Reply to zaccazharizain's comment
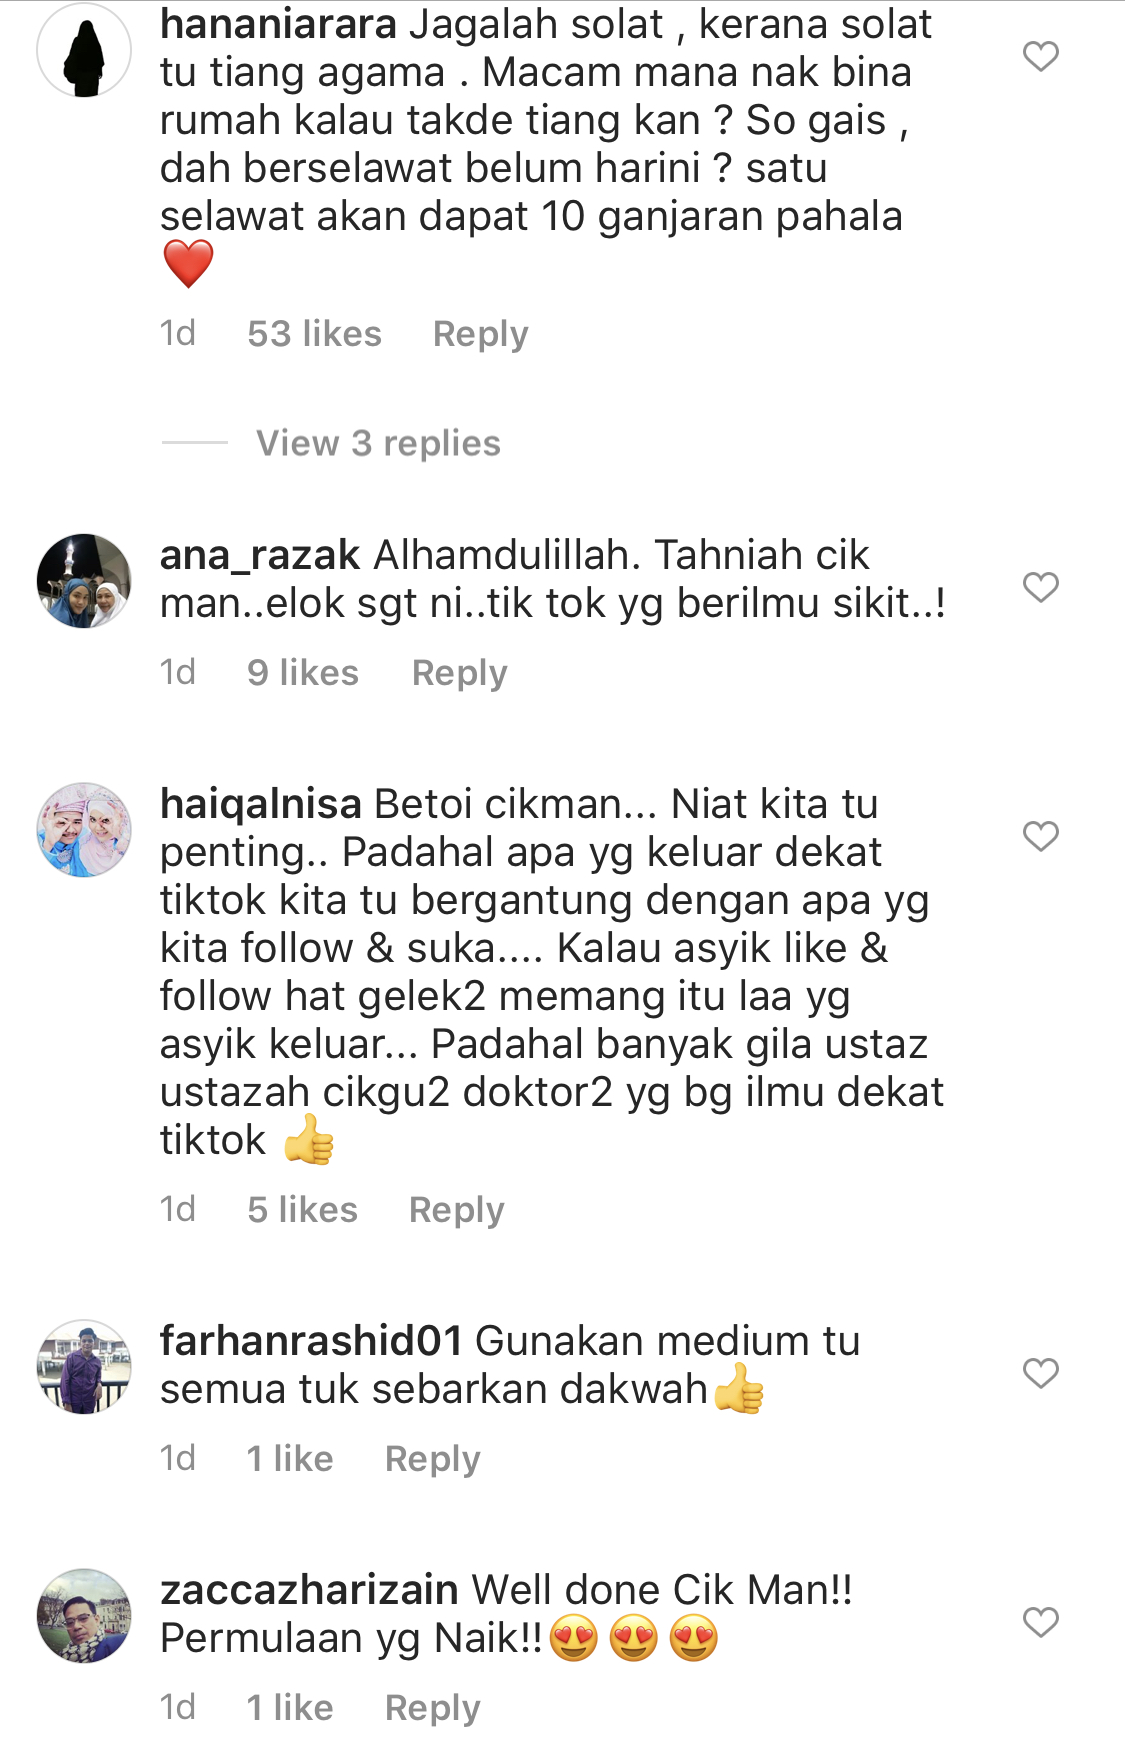 pos(433,1708)
